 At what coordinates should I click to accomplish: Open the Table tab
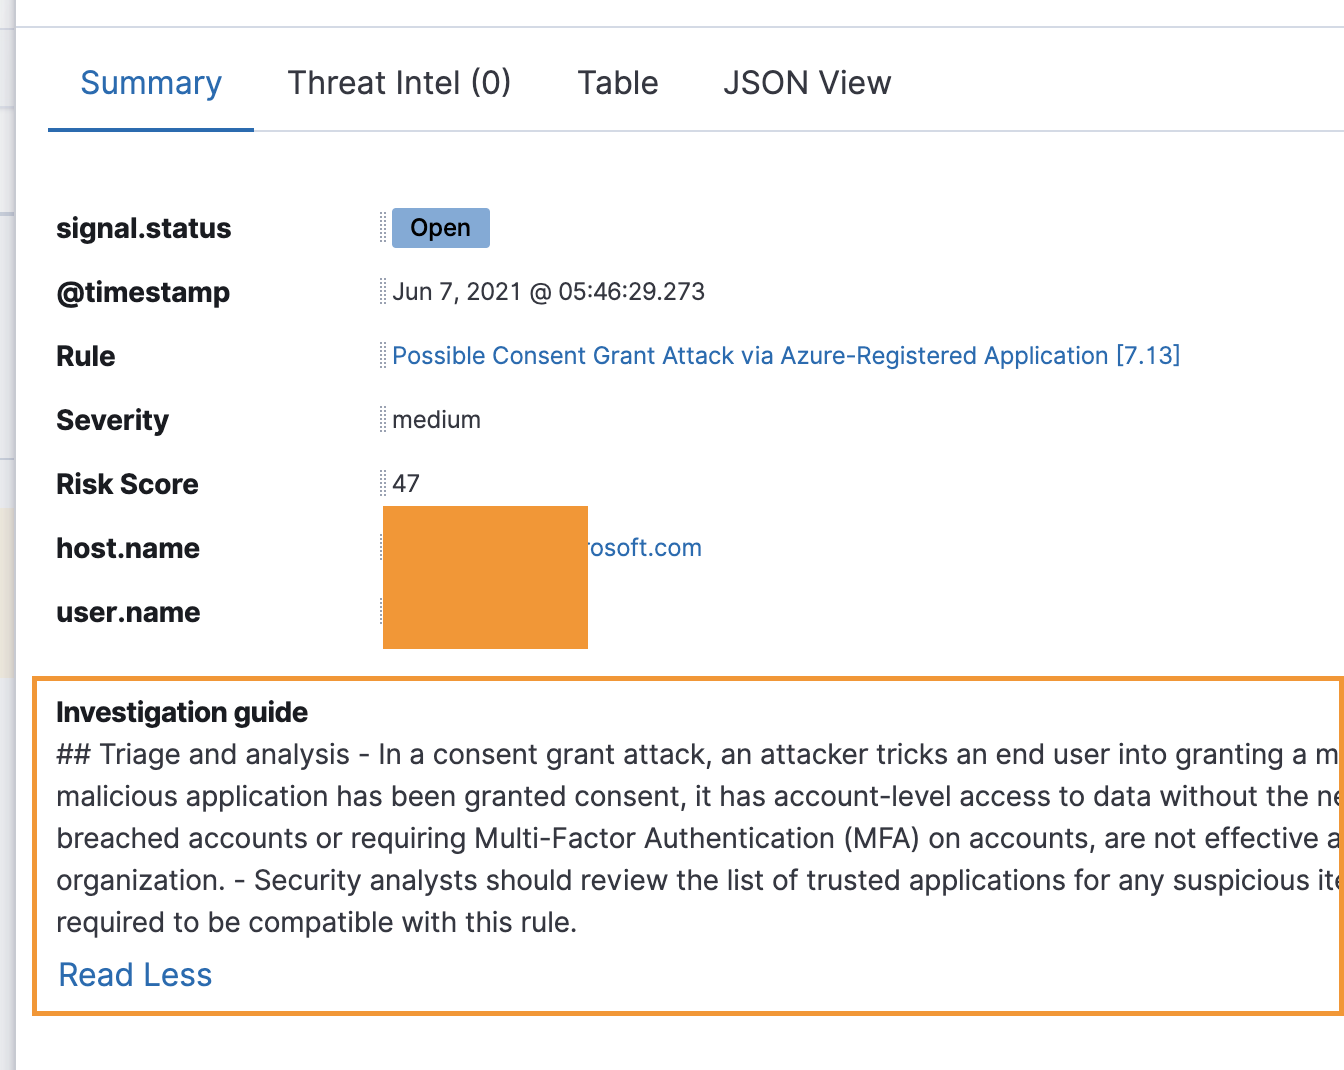coord(618,83)
